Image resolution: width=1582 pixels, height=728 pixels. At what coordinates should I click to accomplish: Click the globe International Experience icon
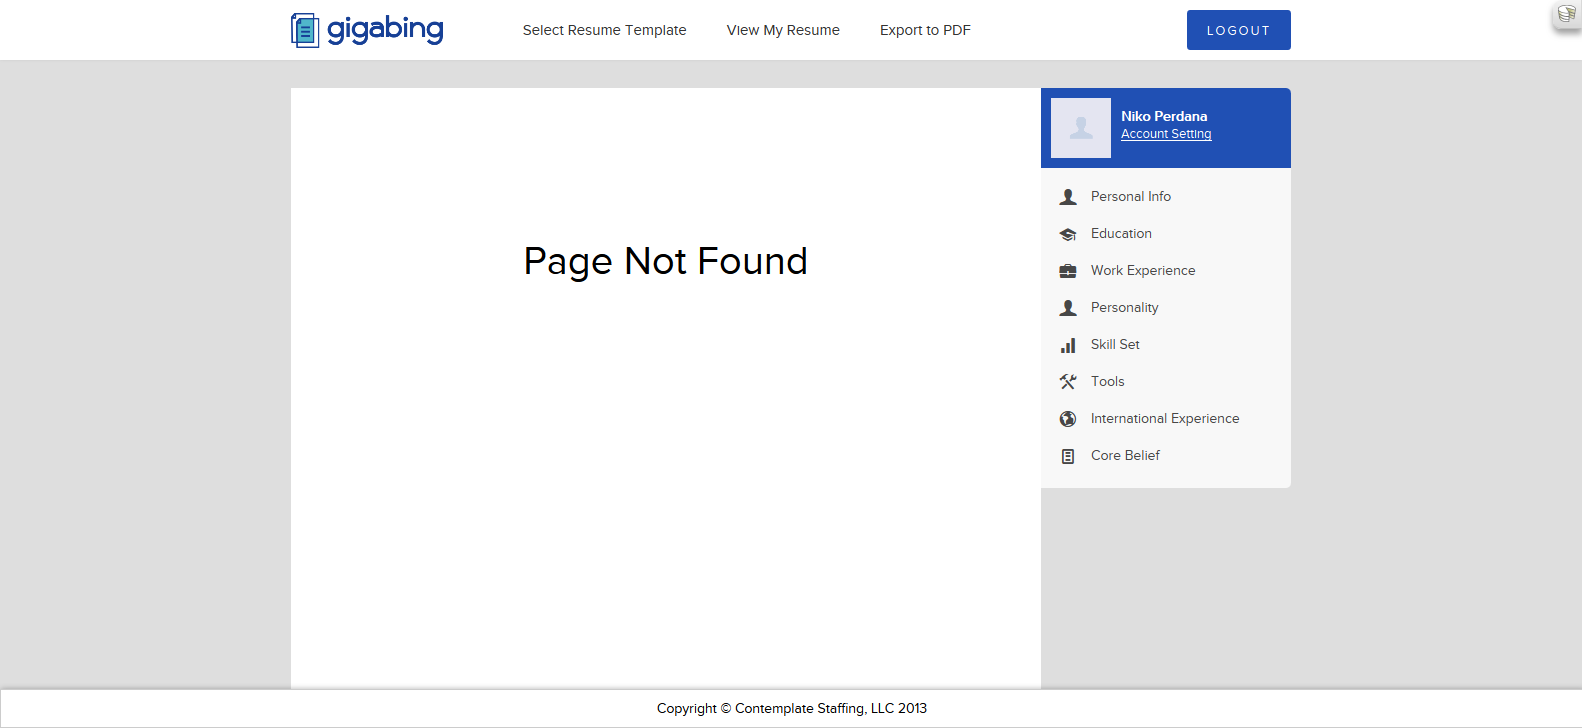(x=1068, y=419)
